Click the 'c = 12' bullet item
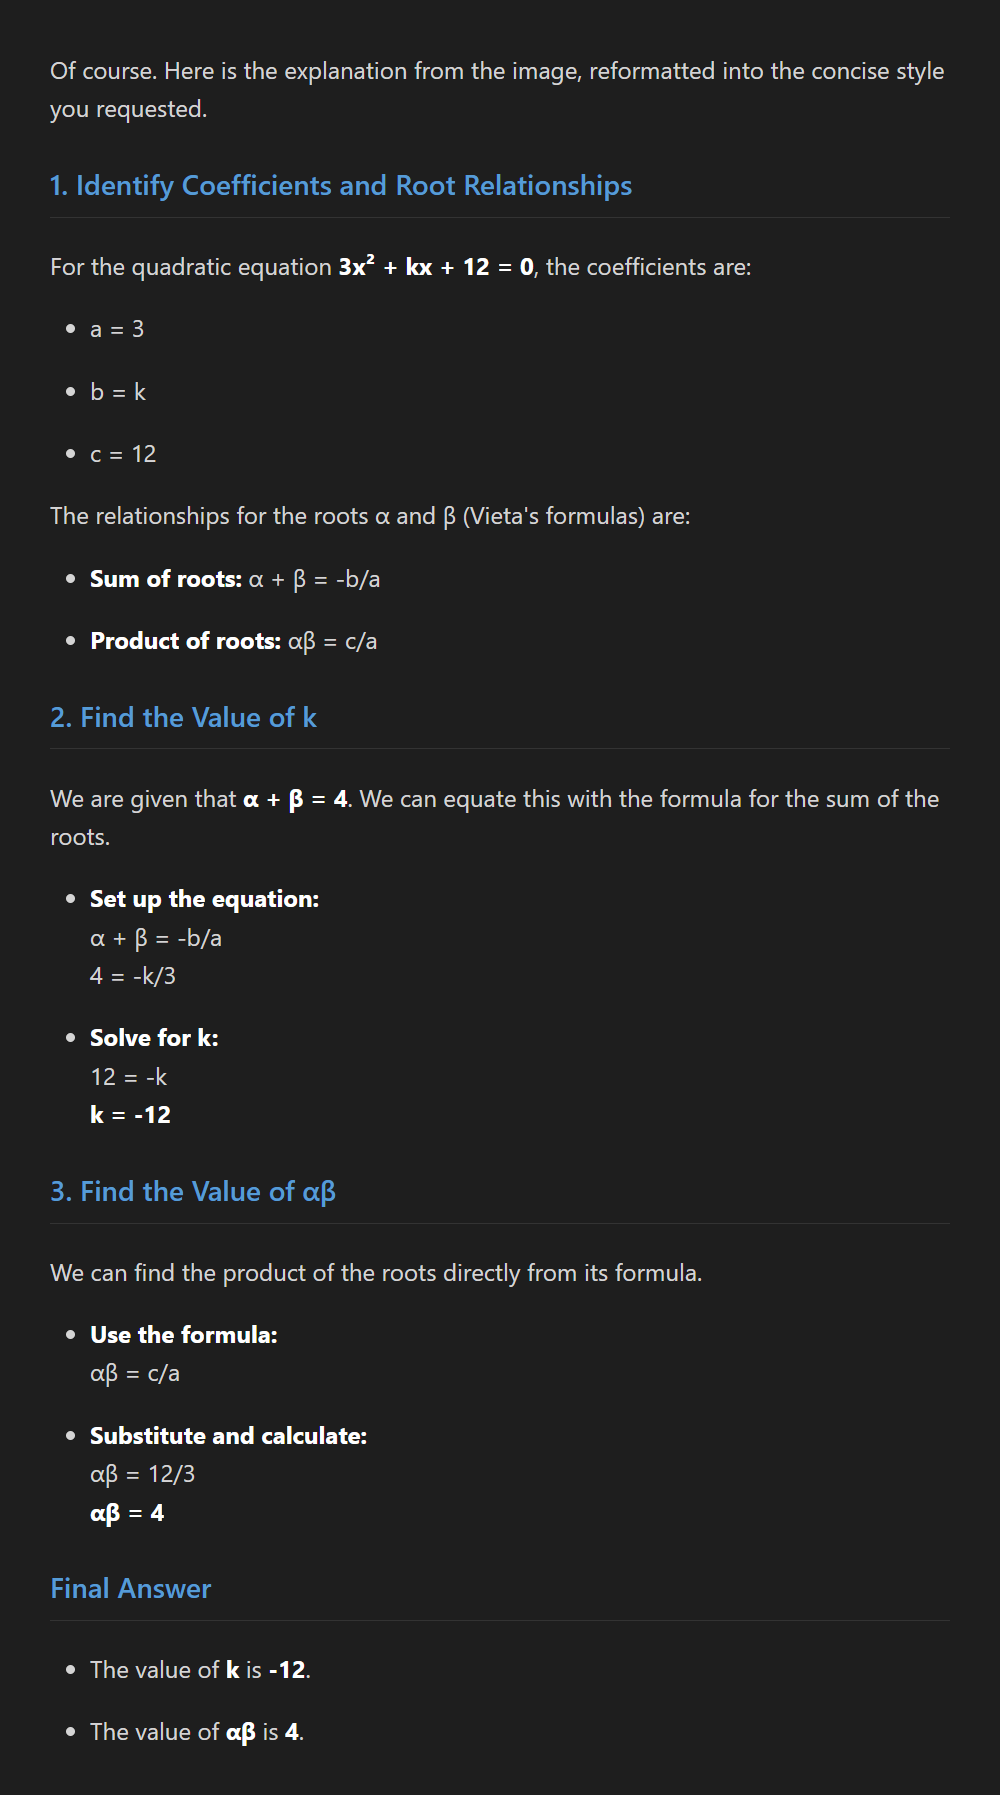This screenshot has height=1795, width=1000. coord(123,455)
